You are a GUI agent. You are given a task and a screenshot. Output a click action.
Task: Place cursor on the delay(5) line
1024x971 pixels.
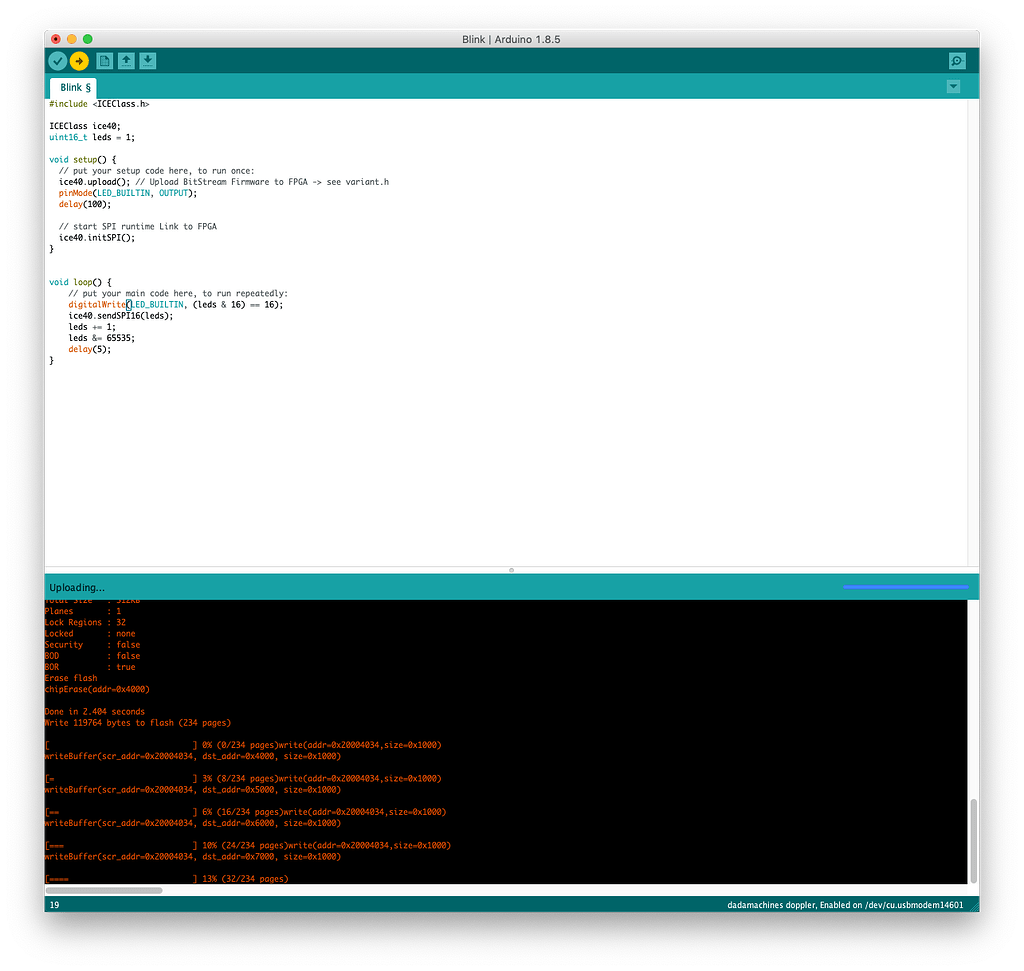[89, 349]
